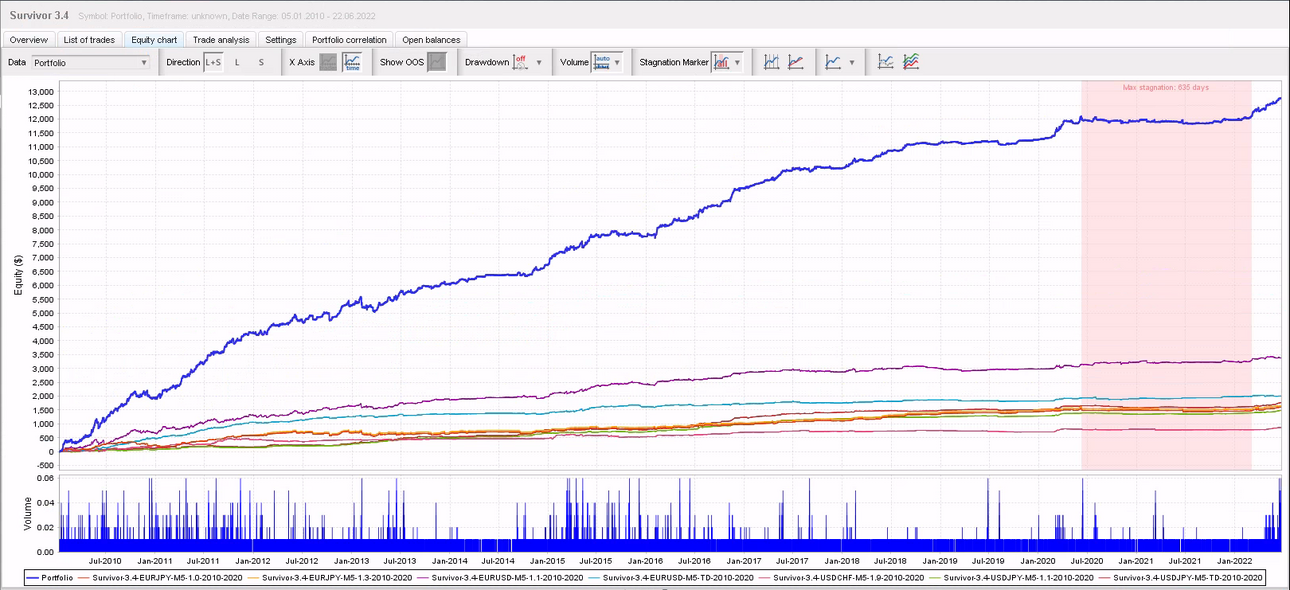Set X Axis to trades mode icon
This screenshot has height=590, width=1290.
pos(328,62)
